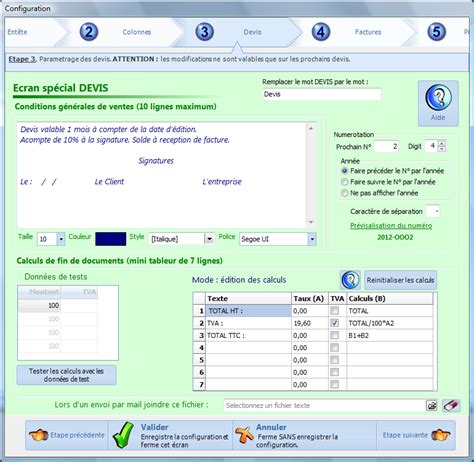Open help icon for calculation mode

click(350, 280)
